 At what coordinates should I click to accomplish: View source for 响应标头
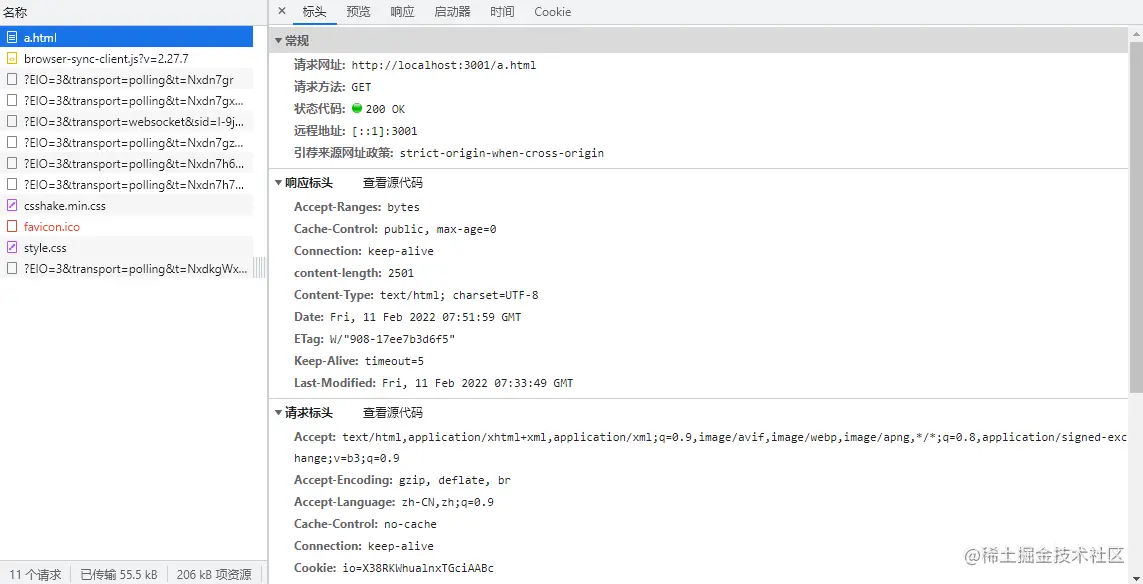click(393, 183)
